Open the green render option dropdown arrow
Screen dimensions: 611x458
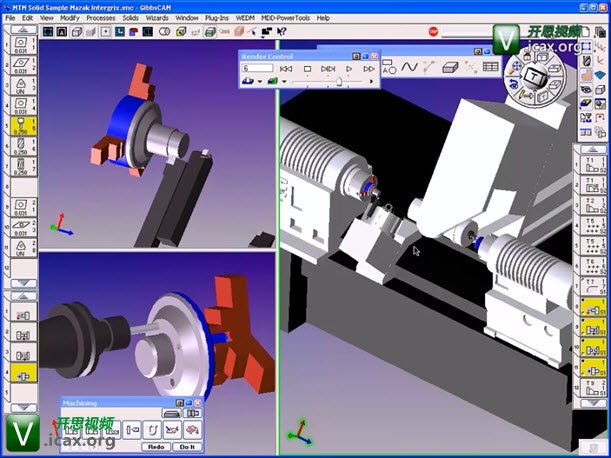click(284, 81)
